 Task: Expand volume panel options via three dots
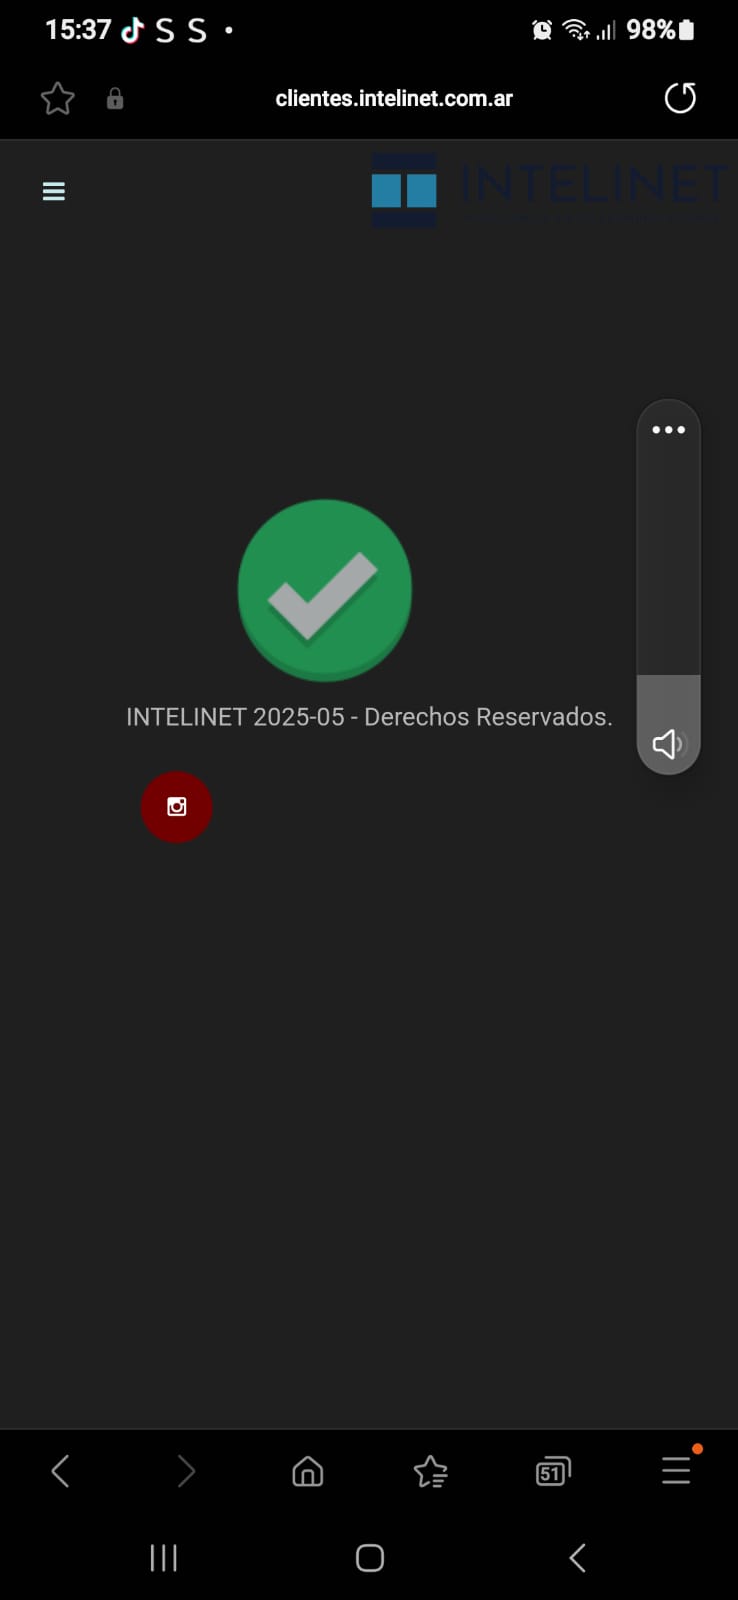[668, 430]
